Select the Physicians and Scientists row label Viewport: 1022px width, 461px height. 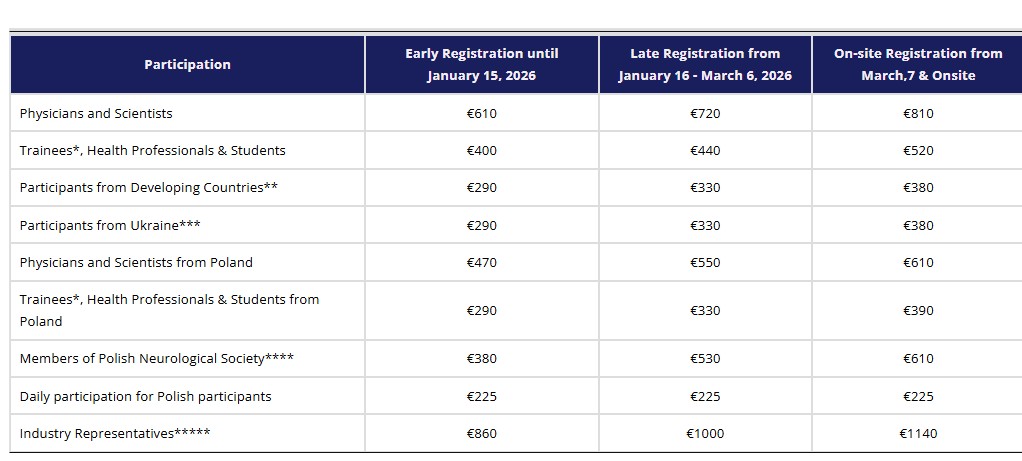(x=96, y=114)
